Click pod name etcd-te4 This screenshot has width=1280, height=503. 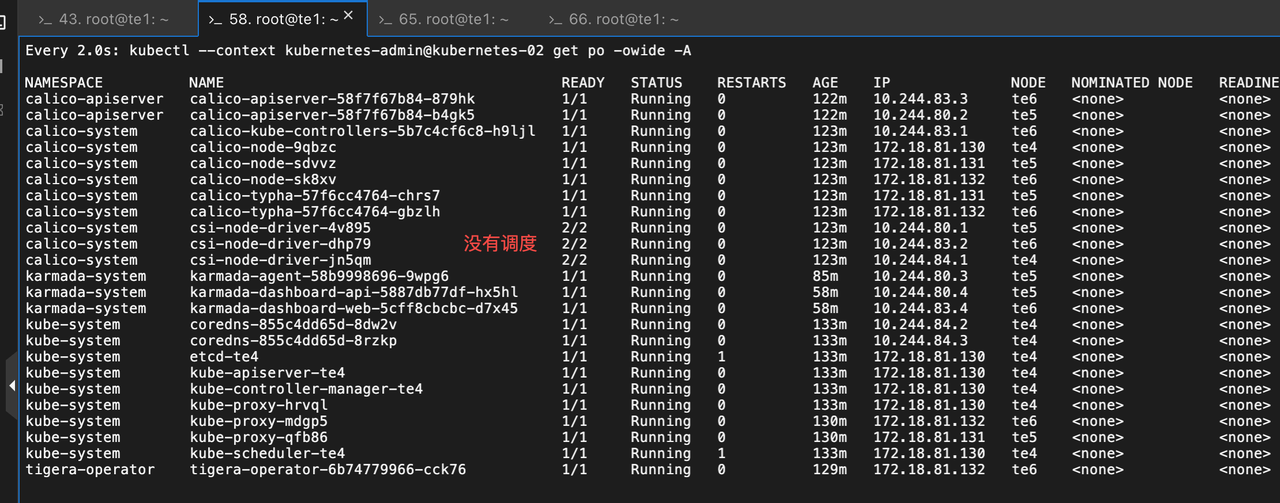(x=224, y=356)
